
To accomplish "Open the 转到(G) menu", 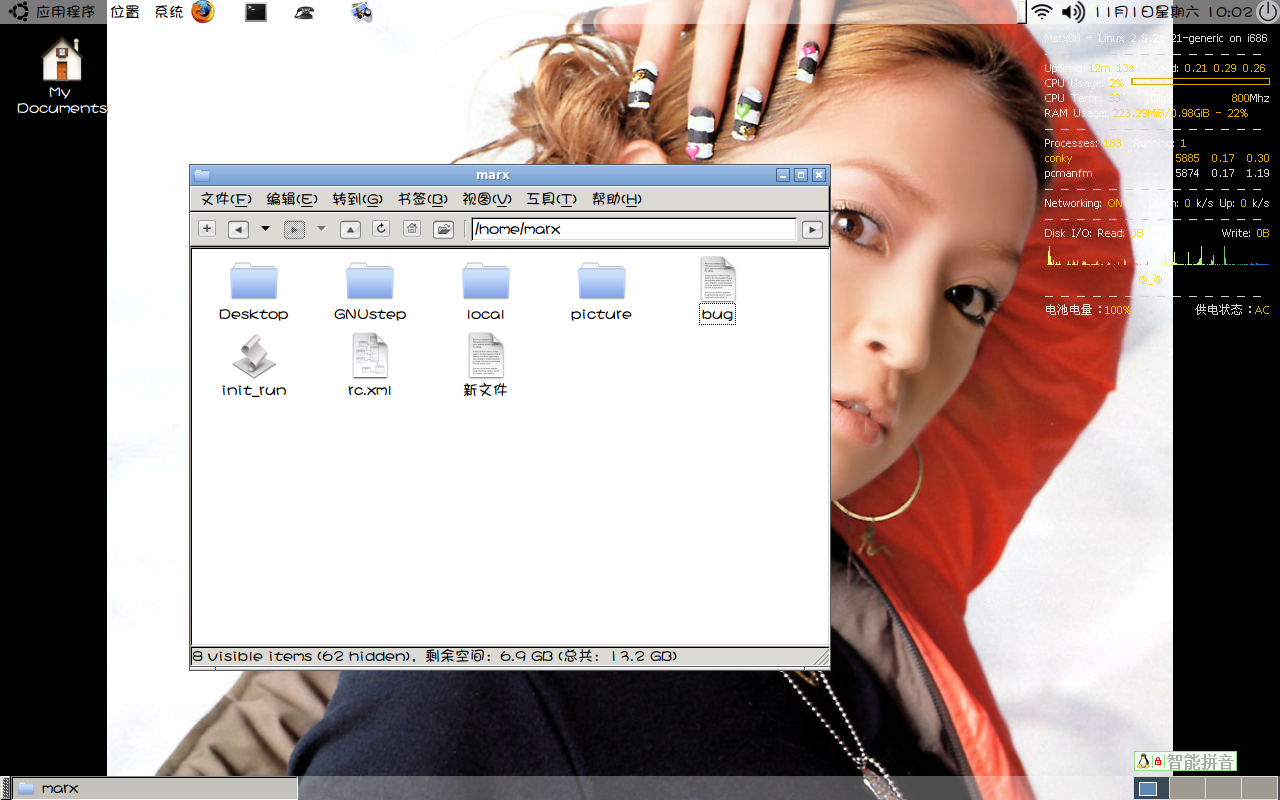I will tap(358, 199).
